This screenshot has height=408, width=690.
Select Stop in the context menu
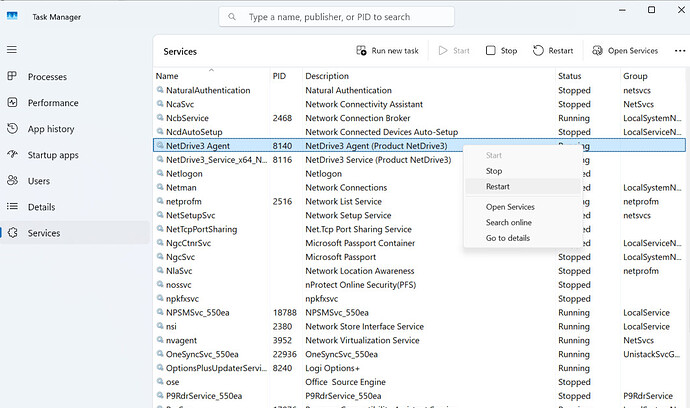point(494,171)
